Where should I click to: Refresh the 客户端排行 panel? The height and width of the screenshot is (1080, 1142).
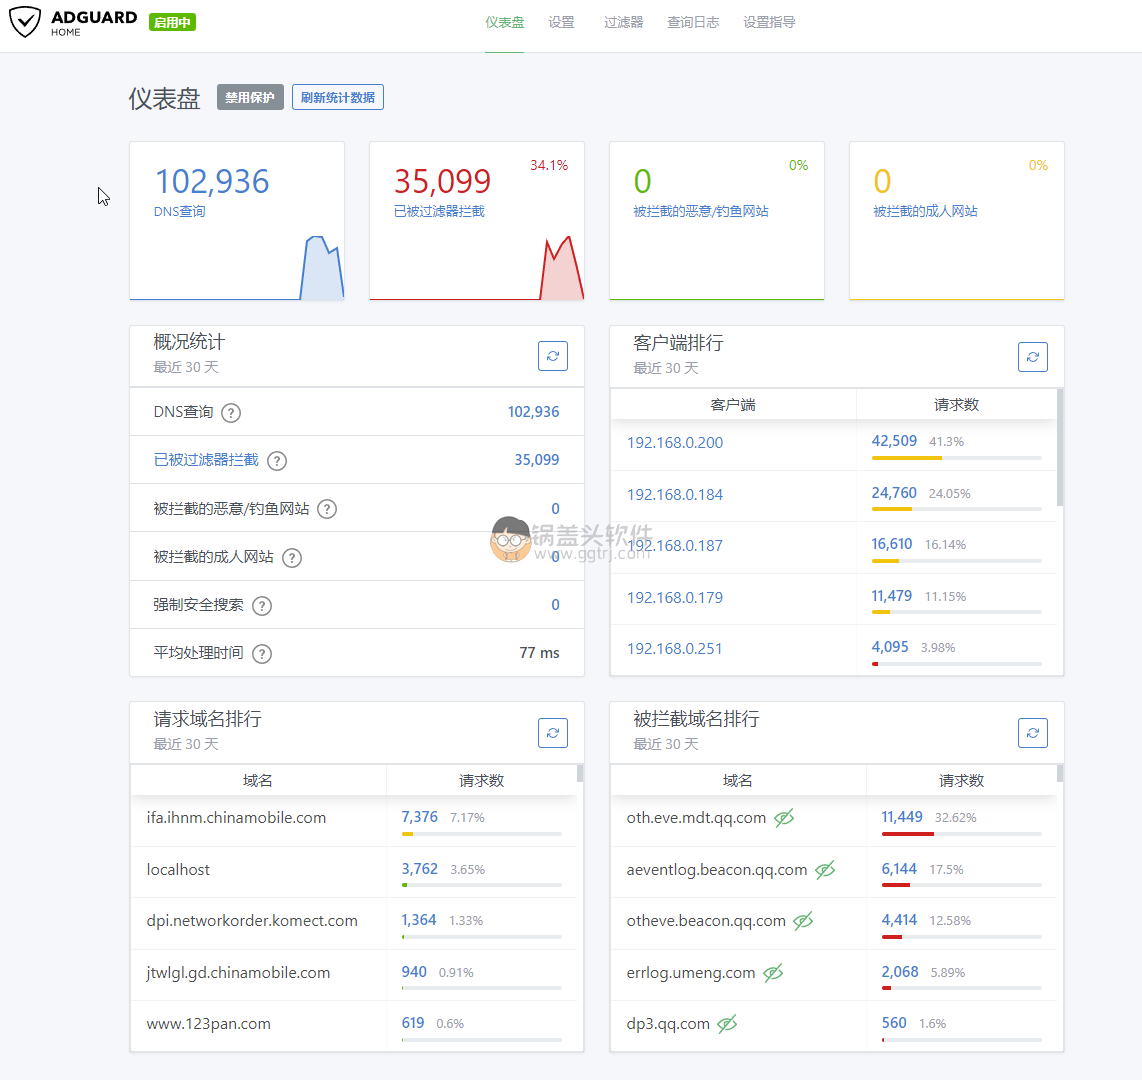pos(1032,356)
